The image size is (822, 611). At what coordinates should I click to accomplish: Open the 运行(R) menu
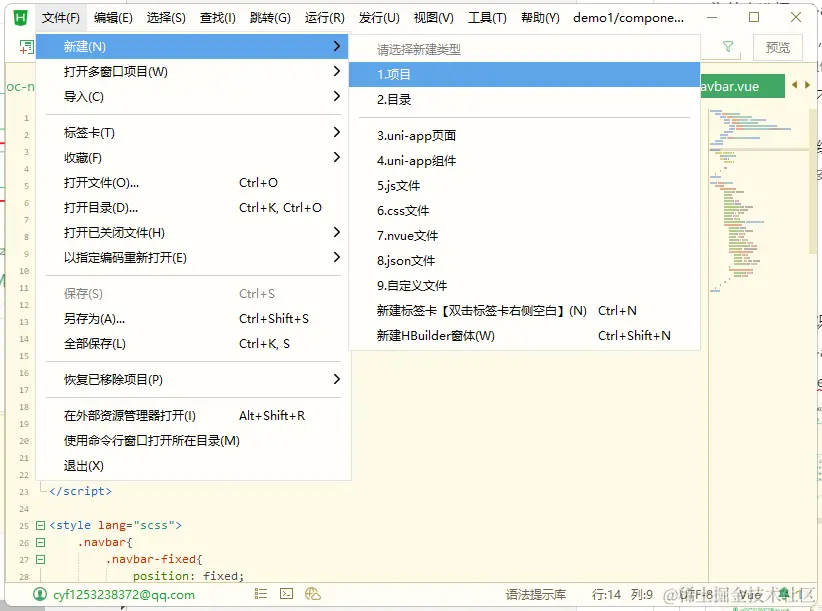pyautogui.click(x=325, y=18)
